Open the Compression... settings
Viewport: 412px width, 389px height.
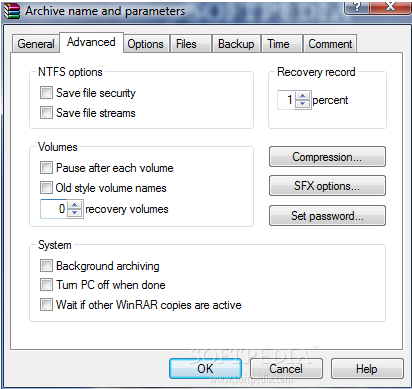327,157
